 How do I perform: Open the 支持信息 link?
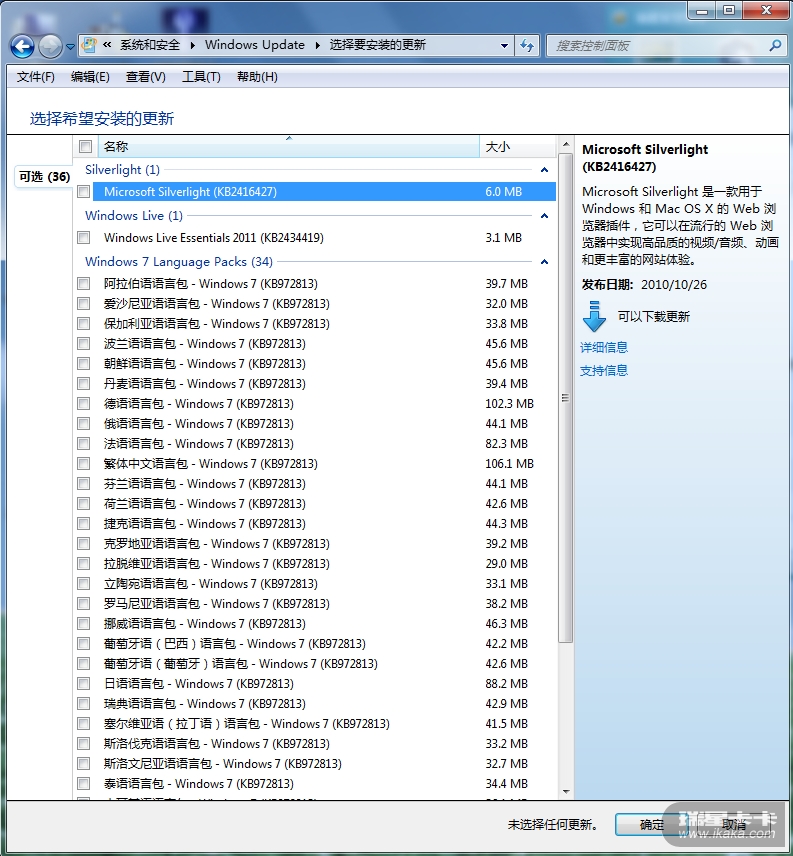(604, 370)
